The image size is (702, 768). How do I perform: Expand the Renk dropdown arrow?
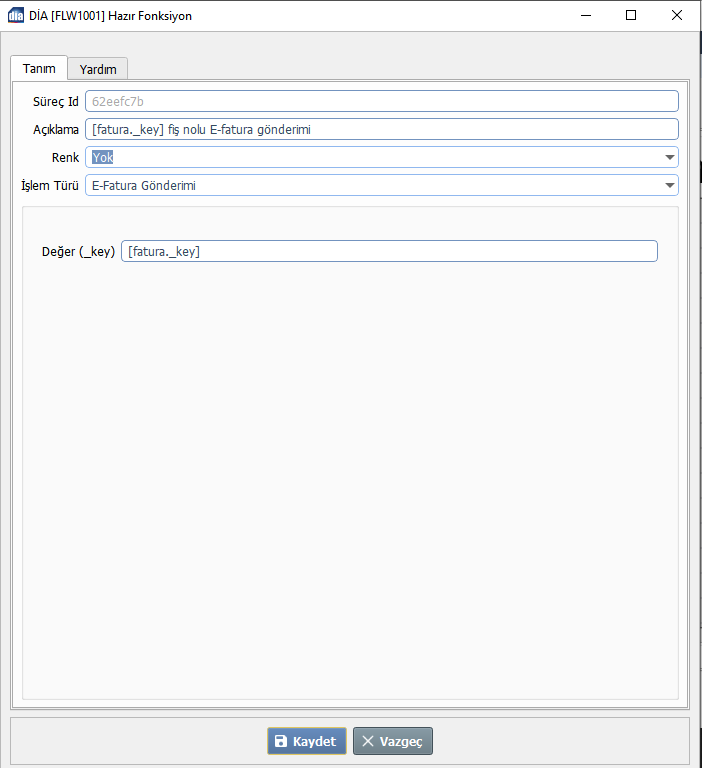tap(669, 158)
